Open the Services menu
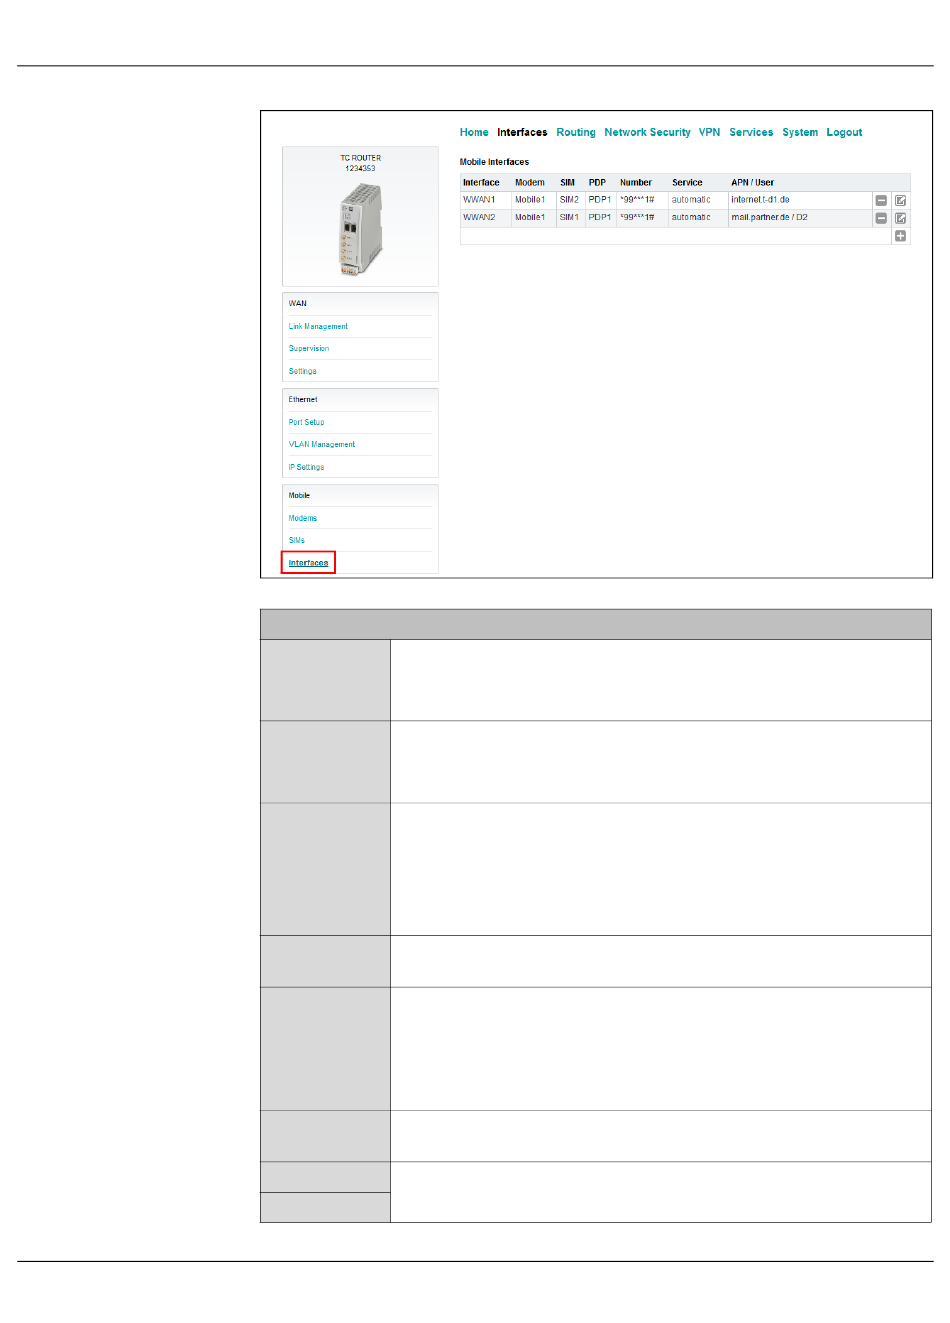950x1323 pixels. point(751,132)
